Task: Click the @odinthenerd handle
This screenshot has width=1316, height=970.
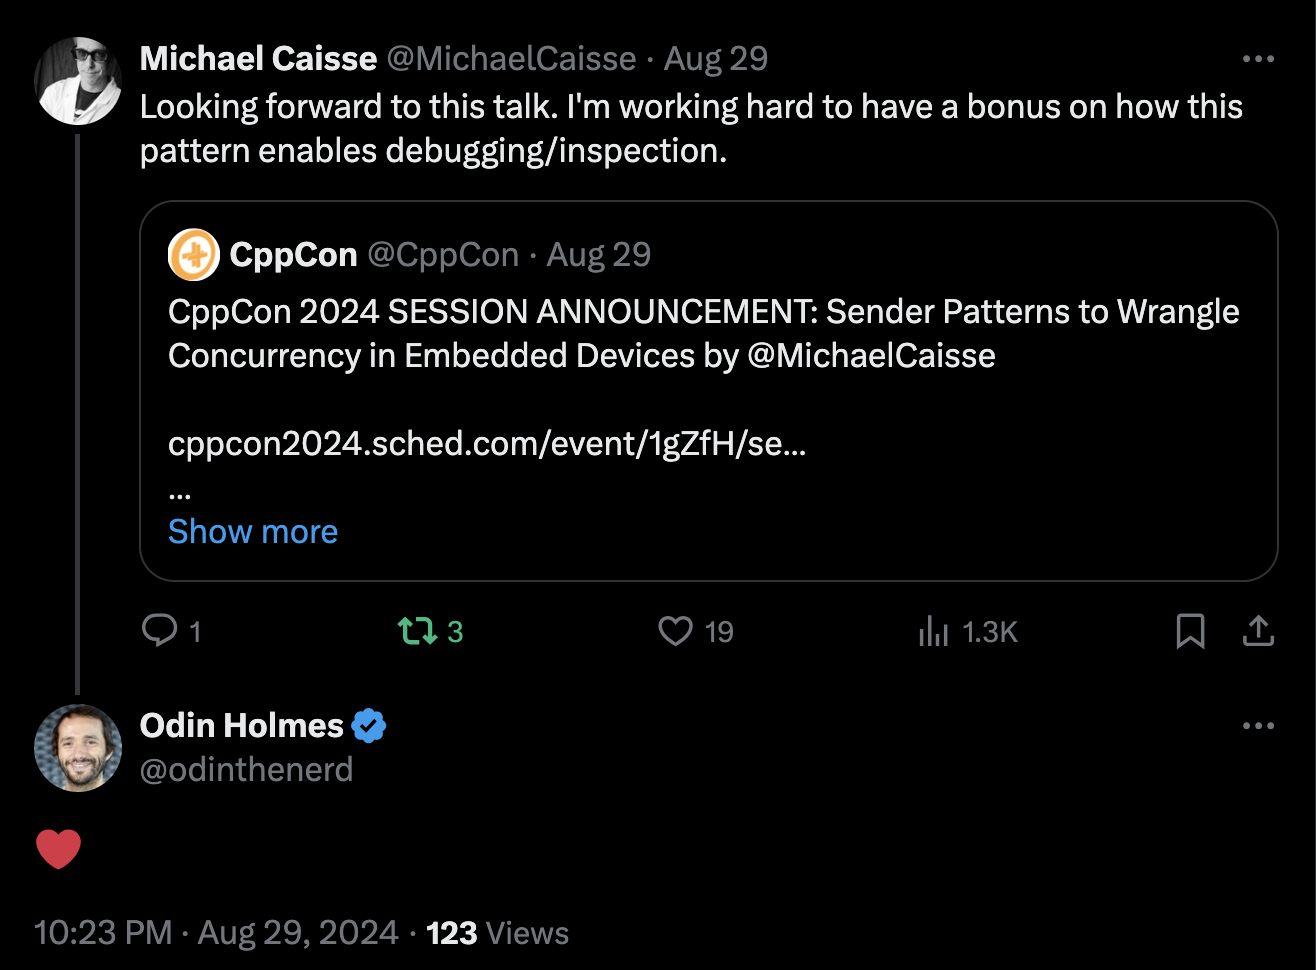Action: pyautogui.click(x=246, y=770)
